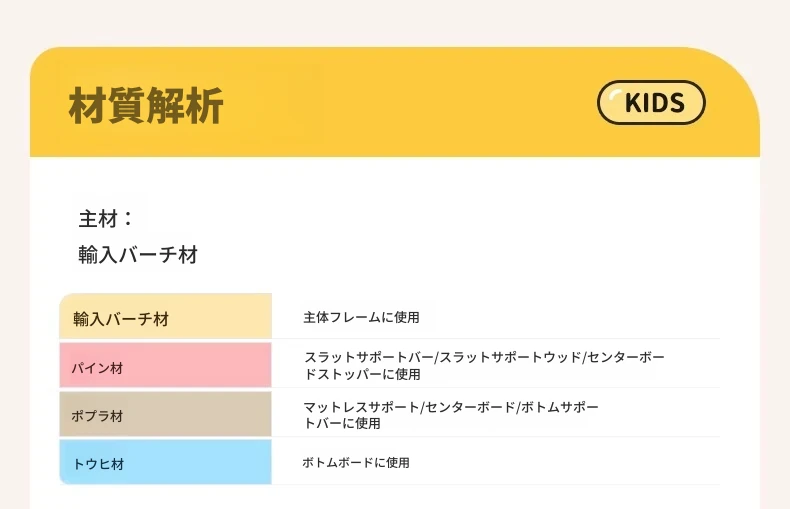This screenshot has height=509, width=790.
Task: Select the pink パイン材 swatch
Action: pyautogui.click(x=165, y=365)
